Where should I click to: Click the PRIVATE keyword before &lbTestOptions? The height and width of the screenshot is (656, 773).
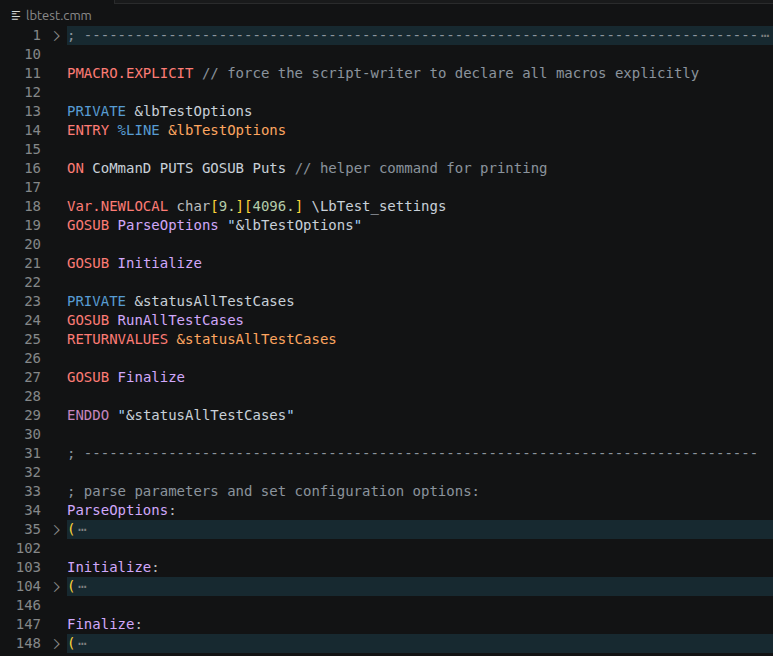[x=96, y=111]
